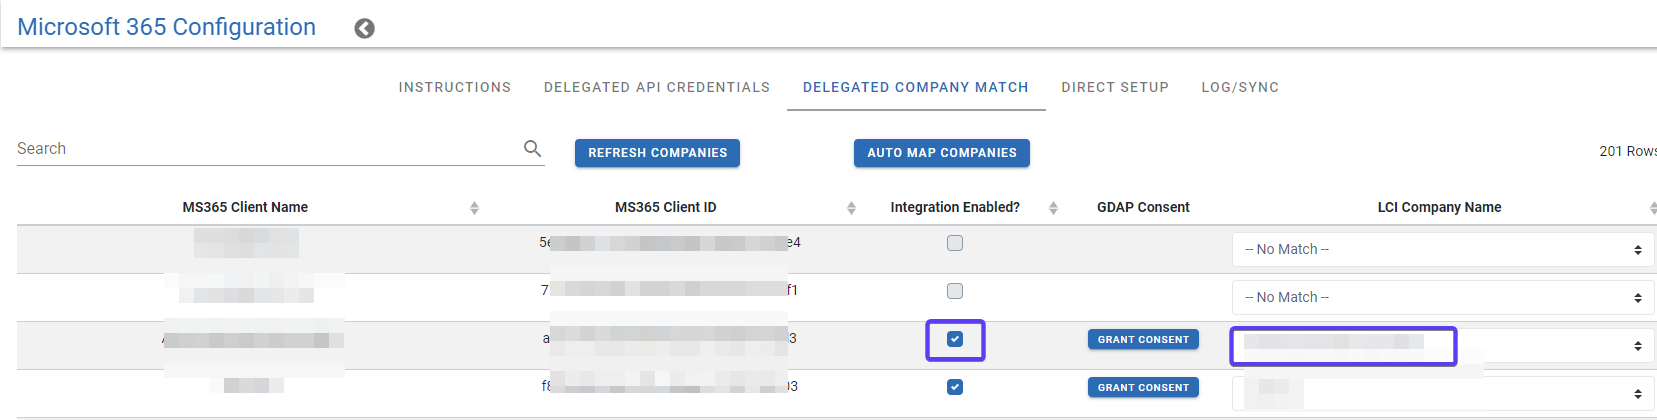Sort by MS365 Client ID column
Viewport: 1657px width, 420px height.
[x=851, y=208]
